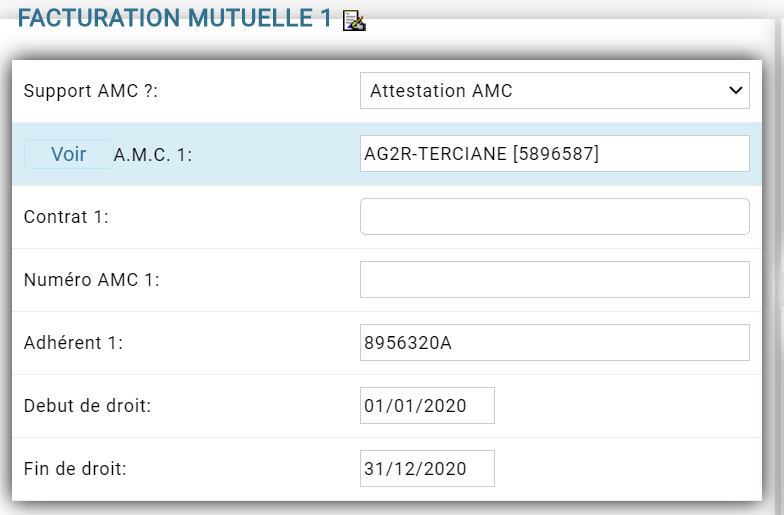
Task: Select the empty Numéro AMC 1 field
Action: (554, 280)
